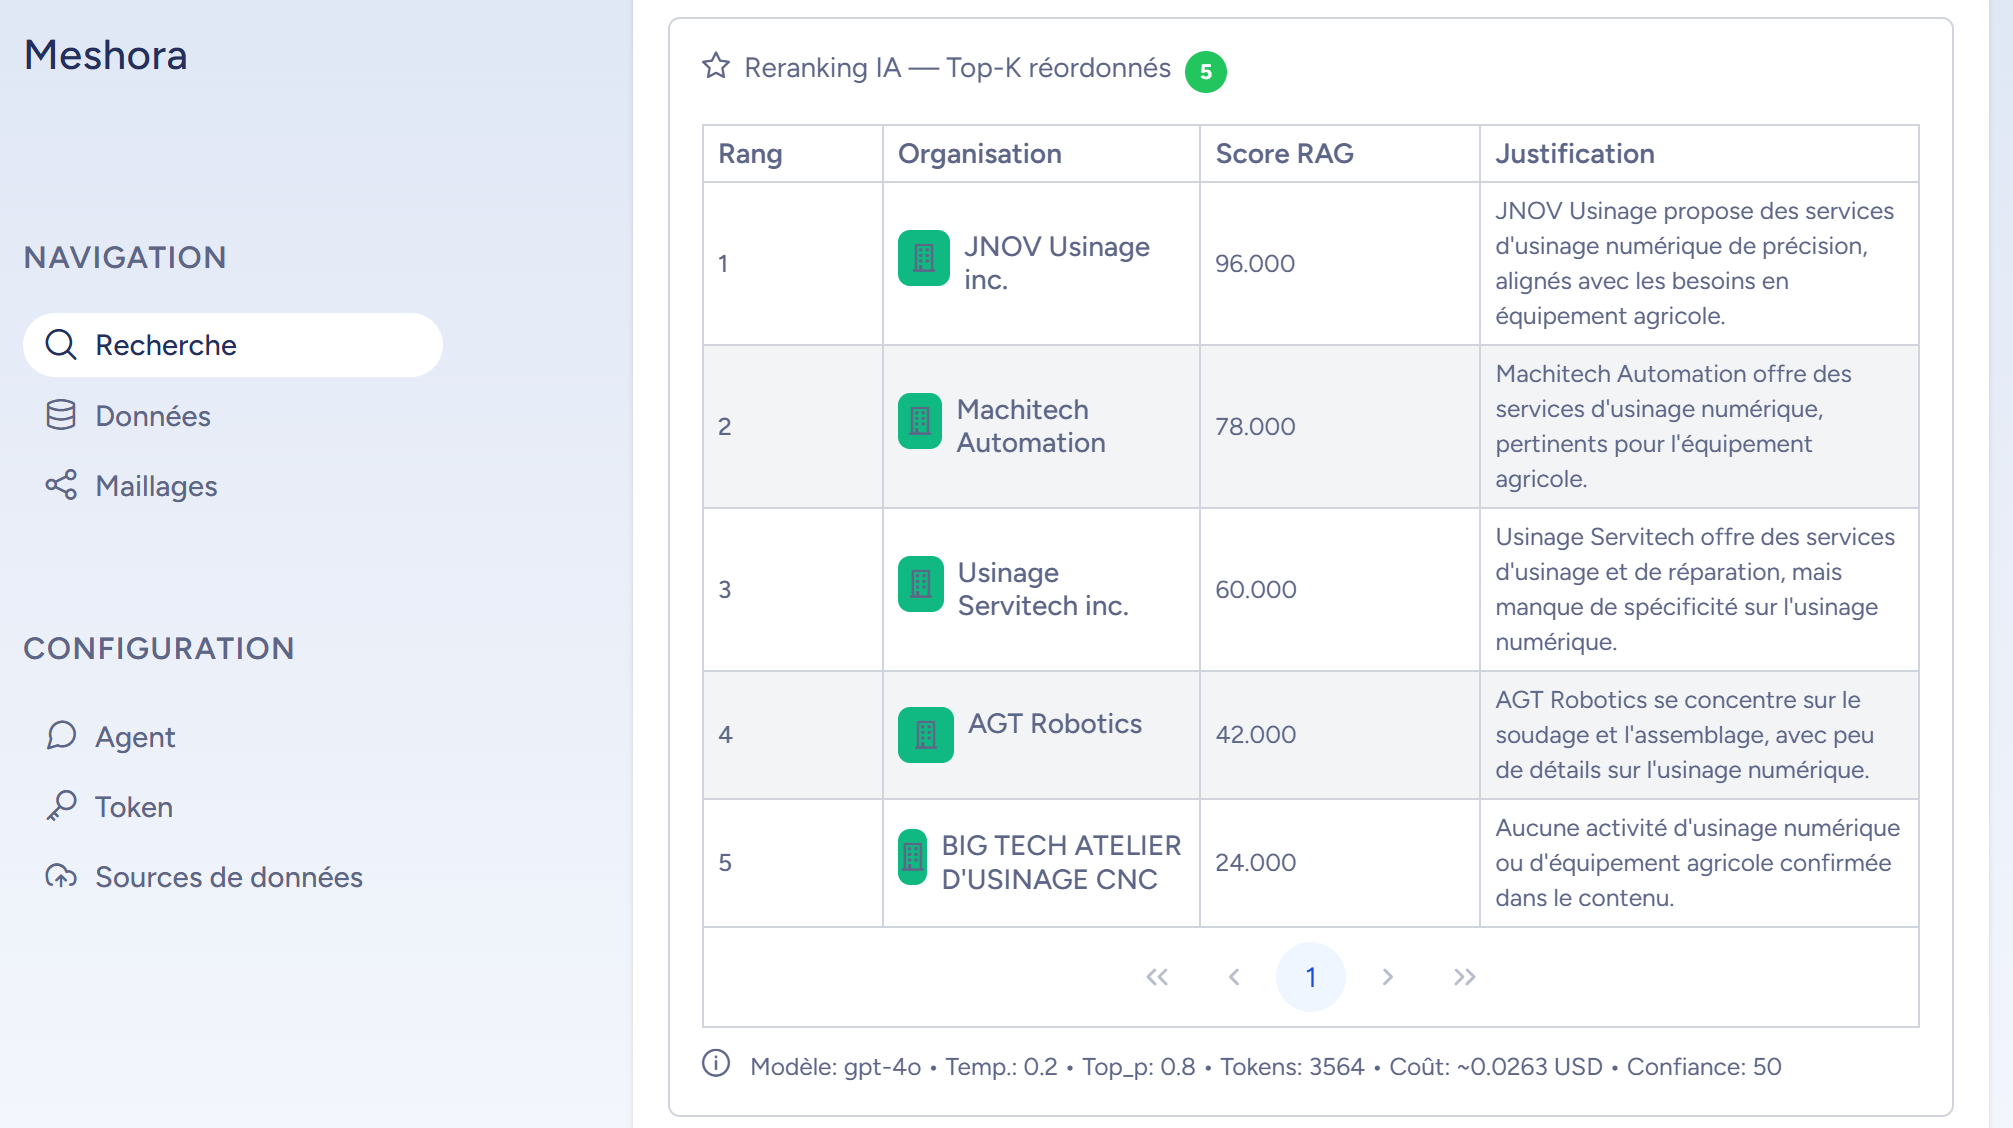The width and height of the screenshot is (2013, 1128).
Task: Go to the first page of results
Action: point(1157,977)
